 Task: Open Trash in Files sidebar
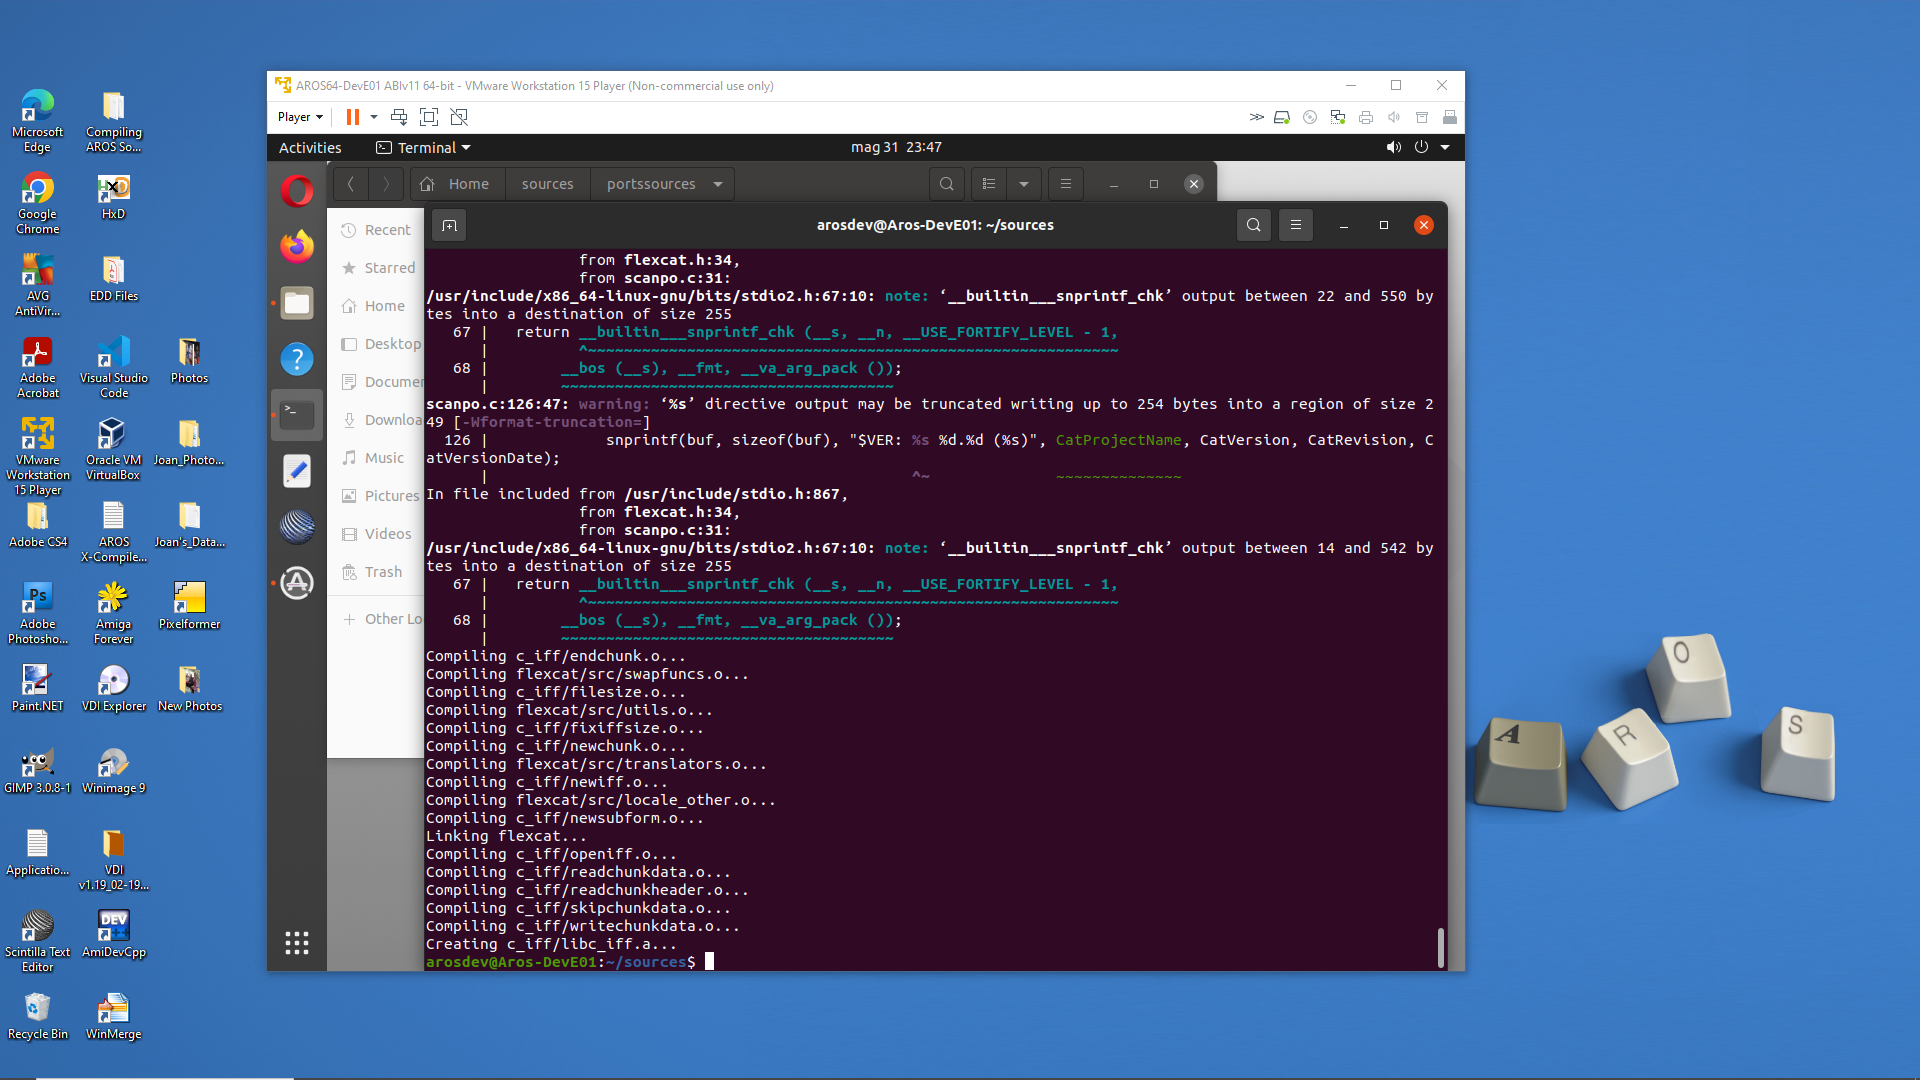376,572
